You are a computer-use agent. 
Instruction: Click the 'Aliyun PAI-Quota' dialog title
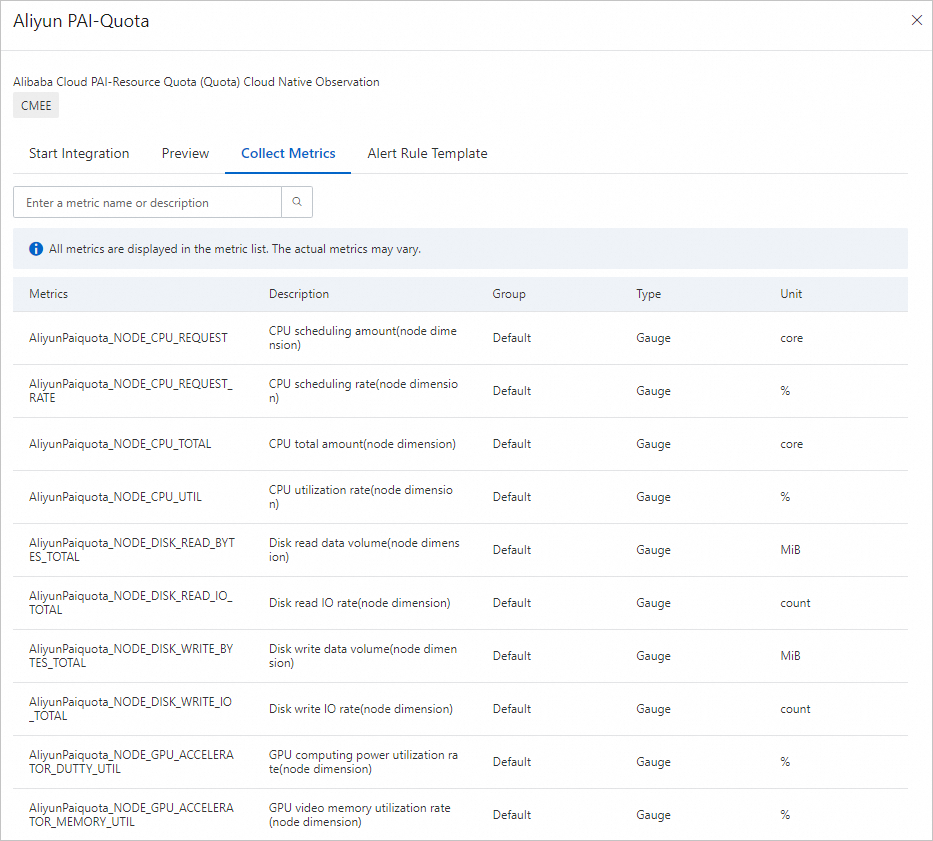click(82, 21)
